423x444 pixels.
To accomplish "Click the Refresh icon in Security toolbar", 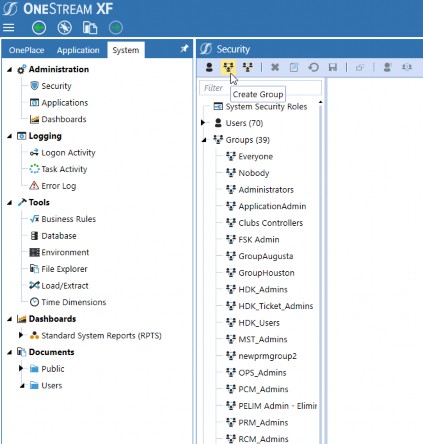I will [x=313, y=67].
